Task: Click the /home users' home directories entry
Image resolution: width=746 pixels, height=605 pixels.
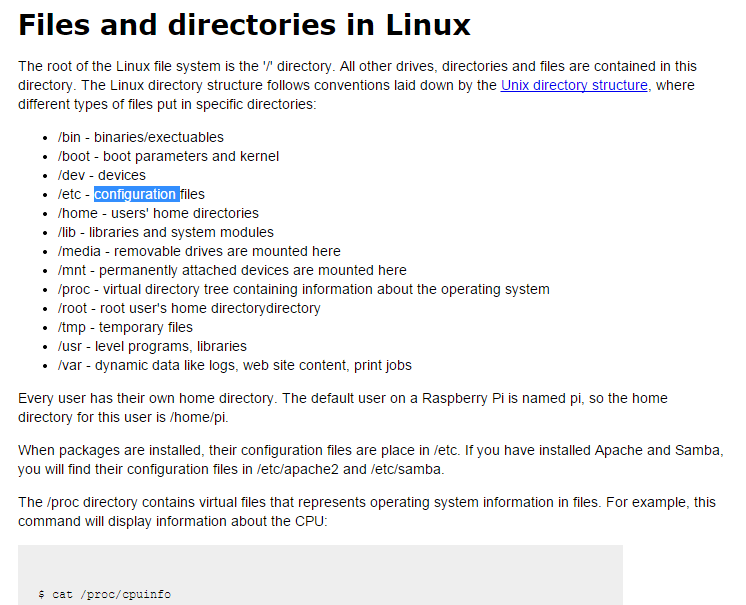Action: 158,213
